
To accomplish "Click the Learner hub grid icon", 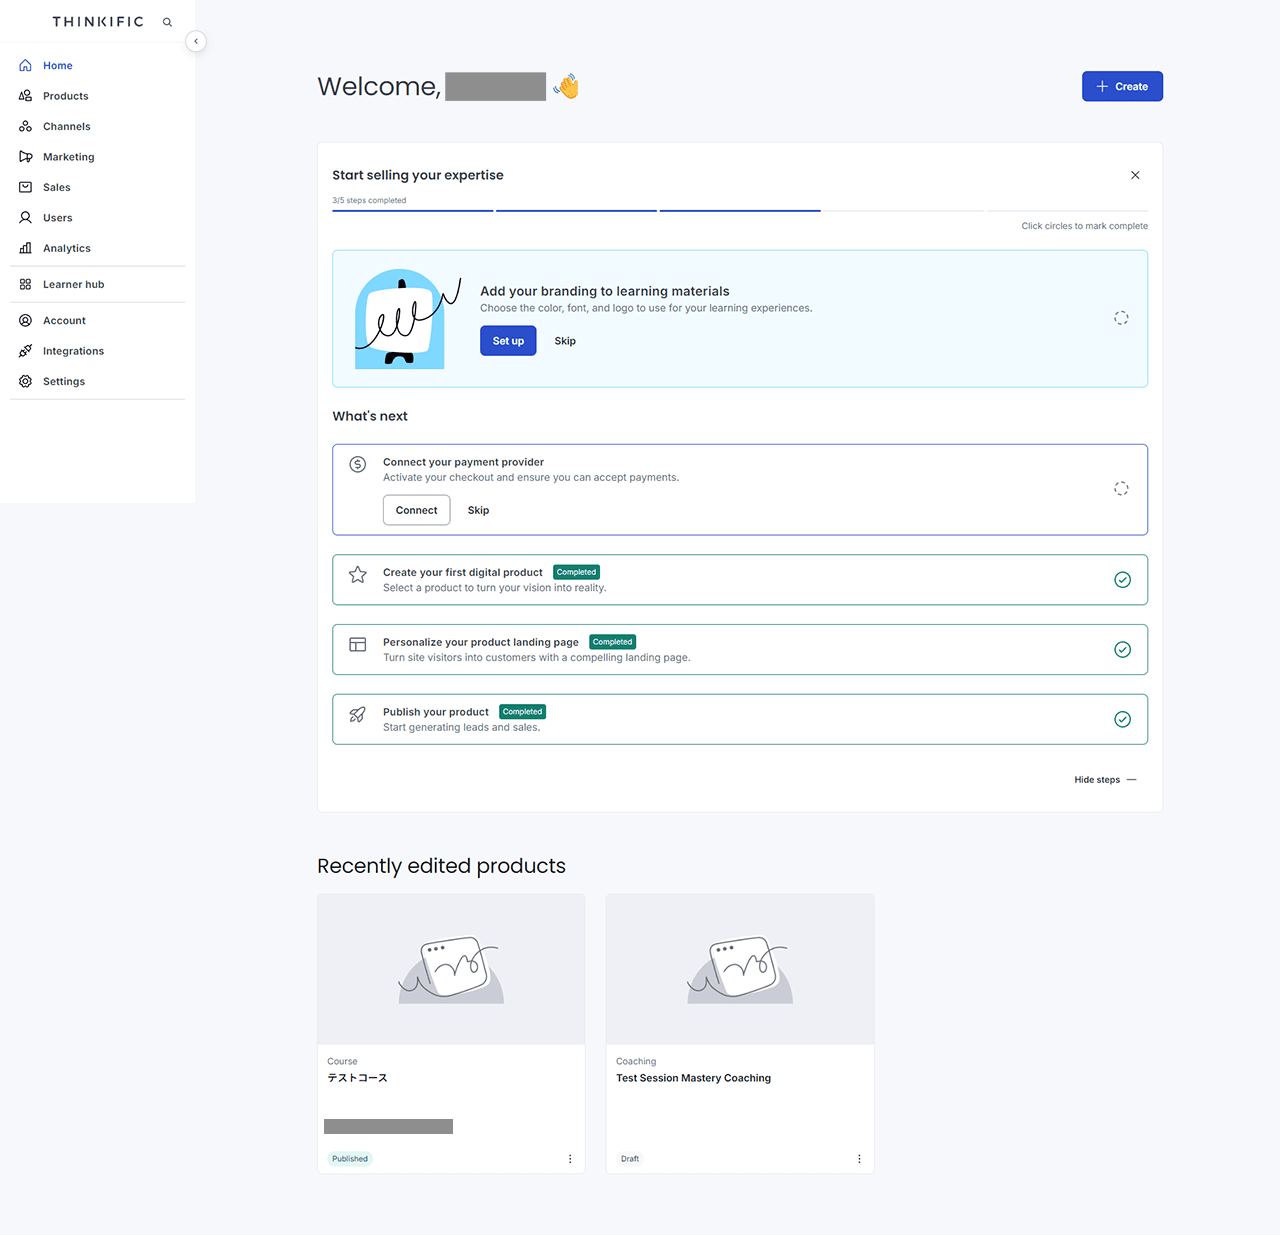I will pyautogui.click(x=26, y=284).
